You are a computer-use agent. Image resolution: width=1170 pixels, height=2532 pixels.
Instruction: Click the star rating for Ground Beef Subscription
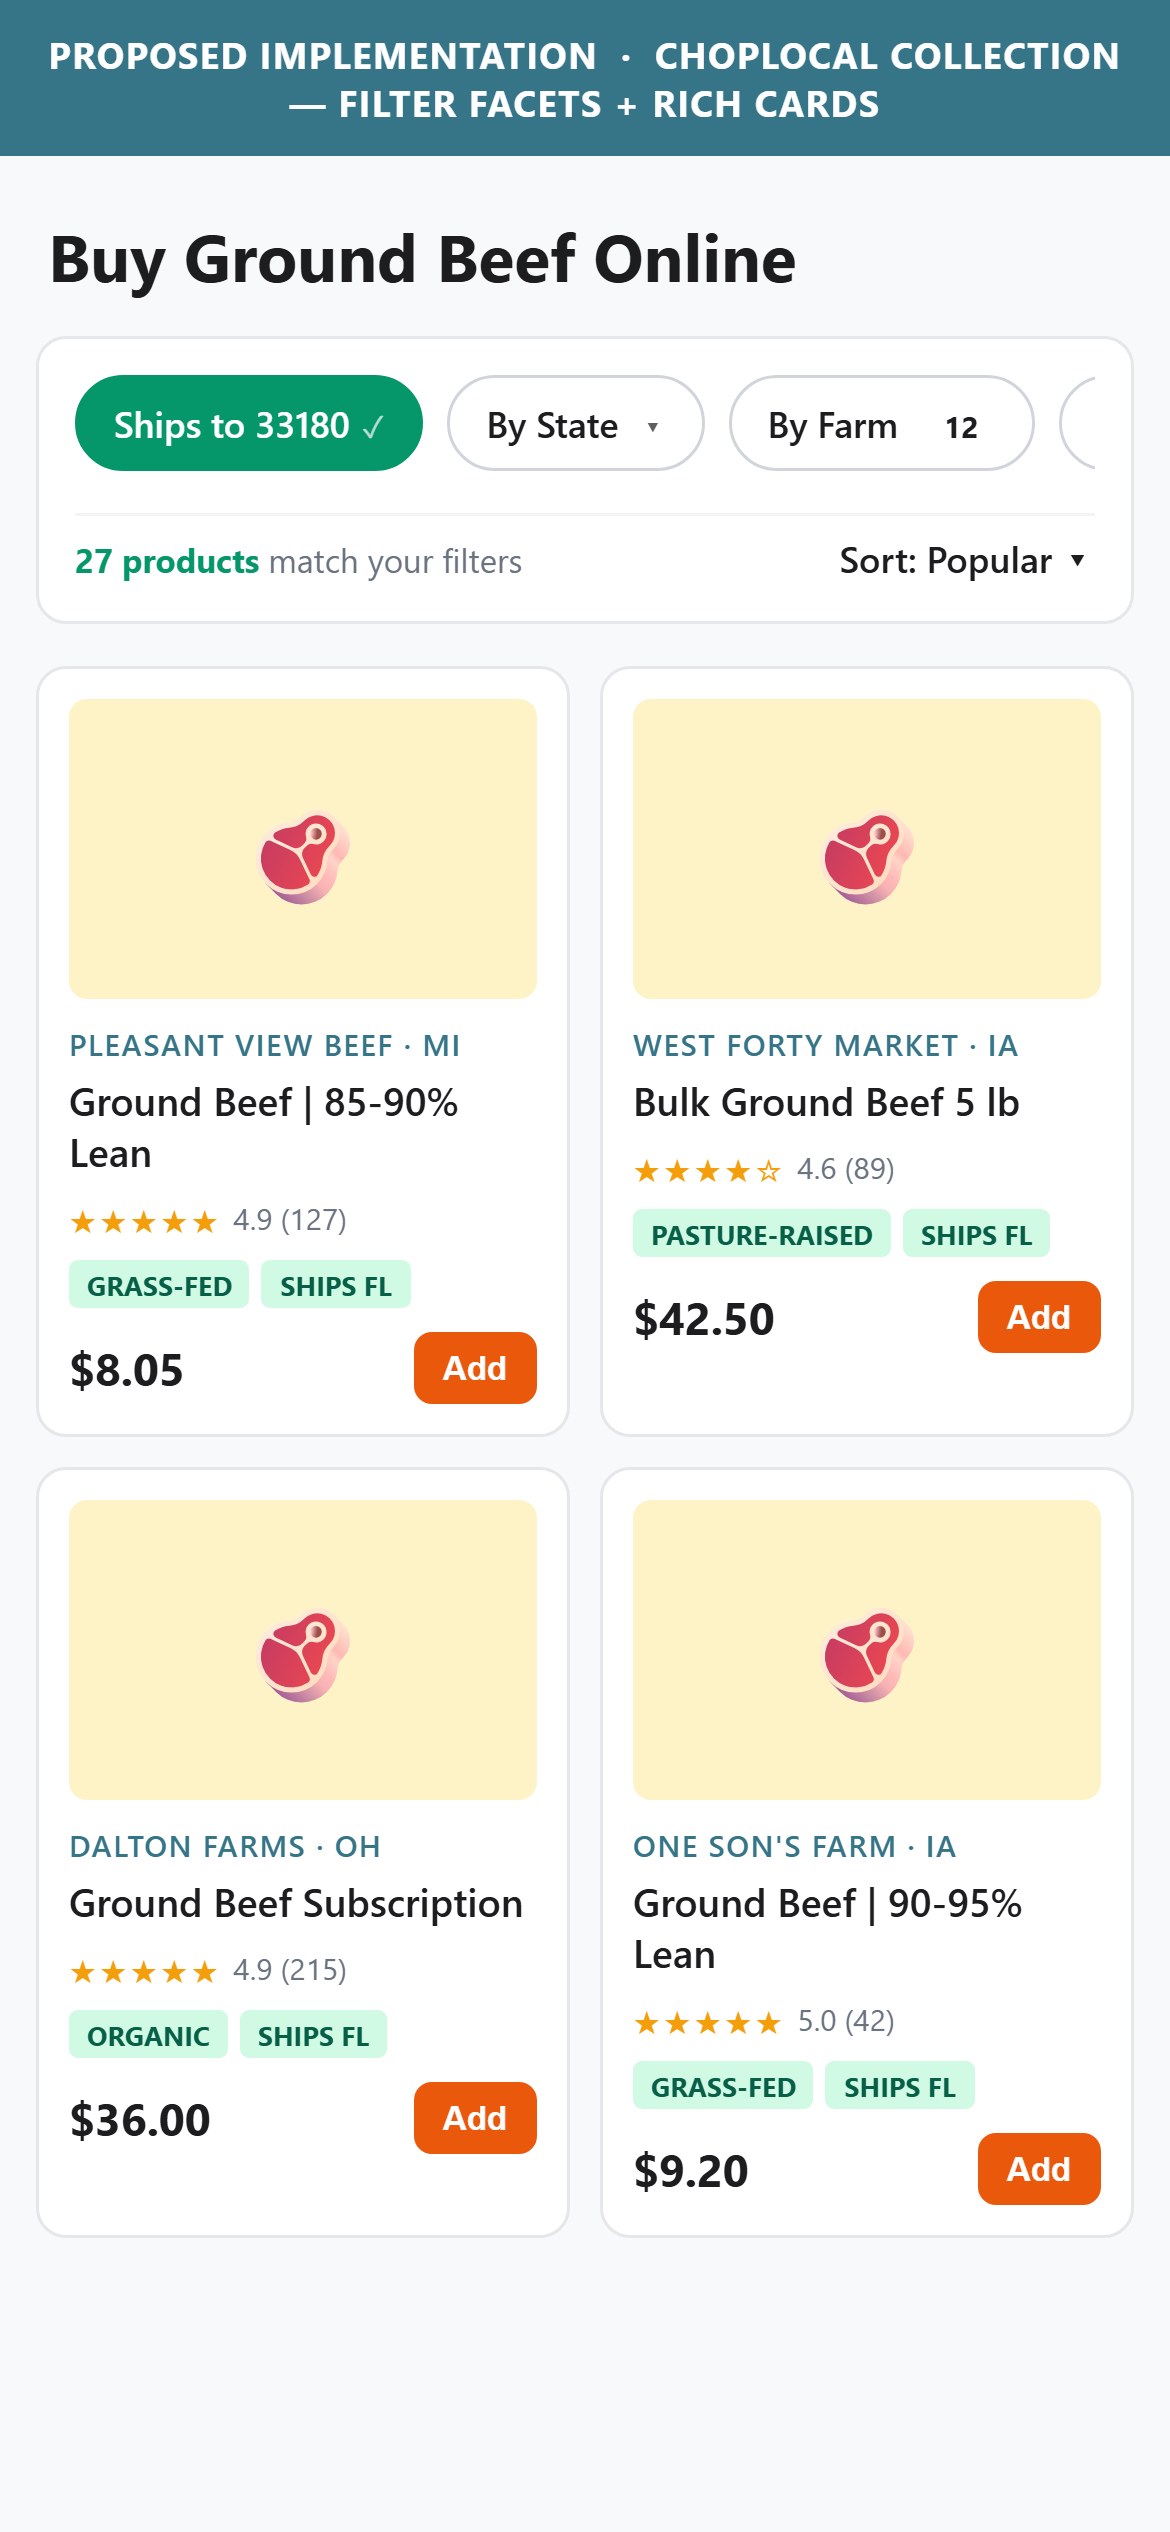pyautogui.click(x=208, y=1970)
